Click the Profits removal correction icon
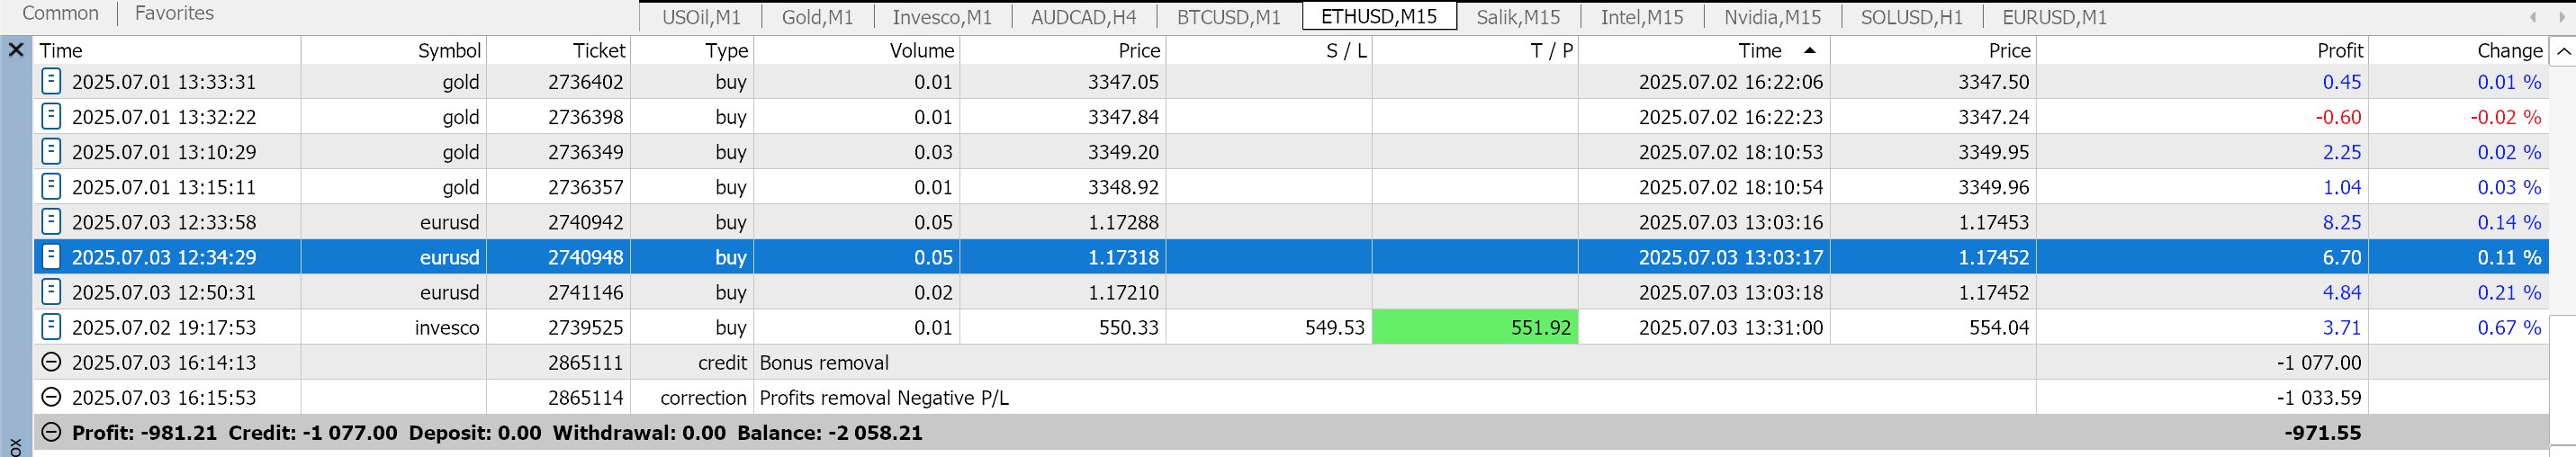The height and width of the screenshot is (457, 2576). click(51, 397)
